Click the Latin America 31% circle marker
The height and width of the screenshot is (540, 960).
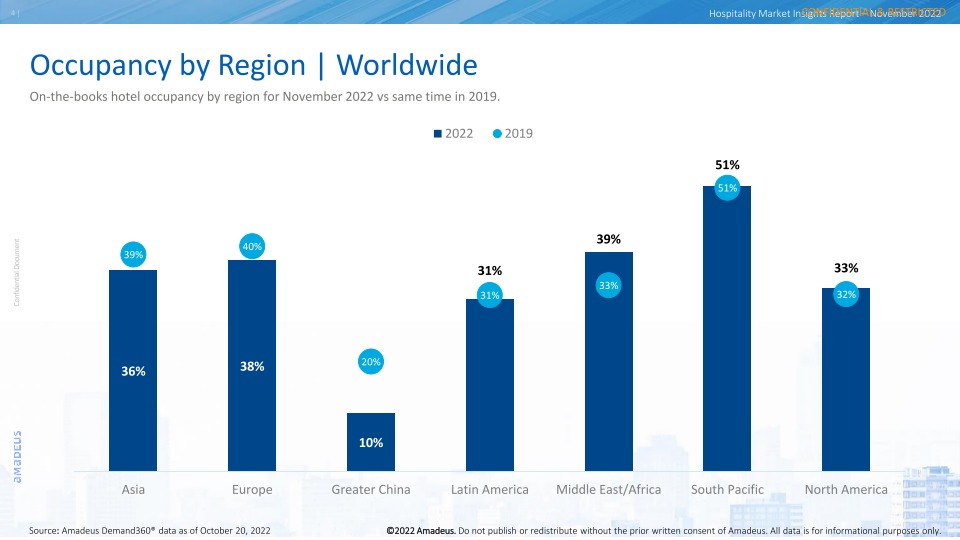pos(490,295)
